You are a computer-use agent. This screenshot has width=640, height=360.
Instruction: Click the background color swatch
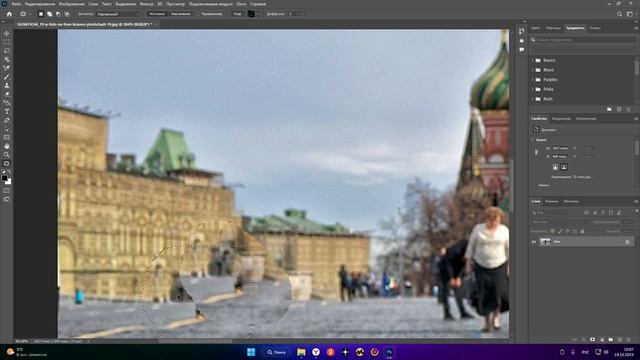9,182
